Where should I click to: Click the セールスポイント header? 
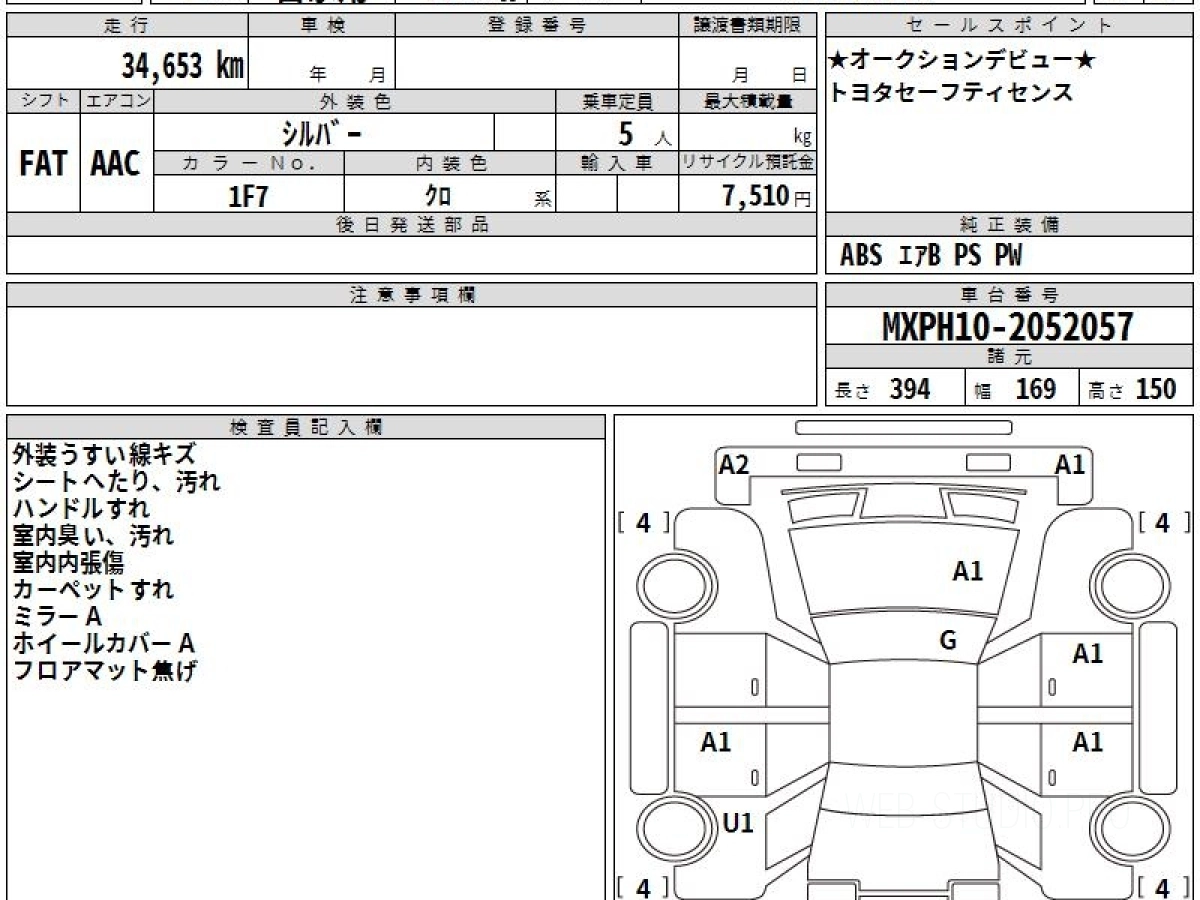[1010, 26]
